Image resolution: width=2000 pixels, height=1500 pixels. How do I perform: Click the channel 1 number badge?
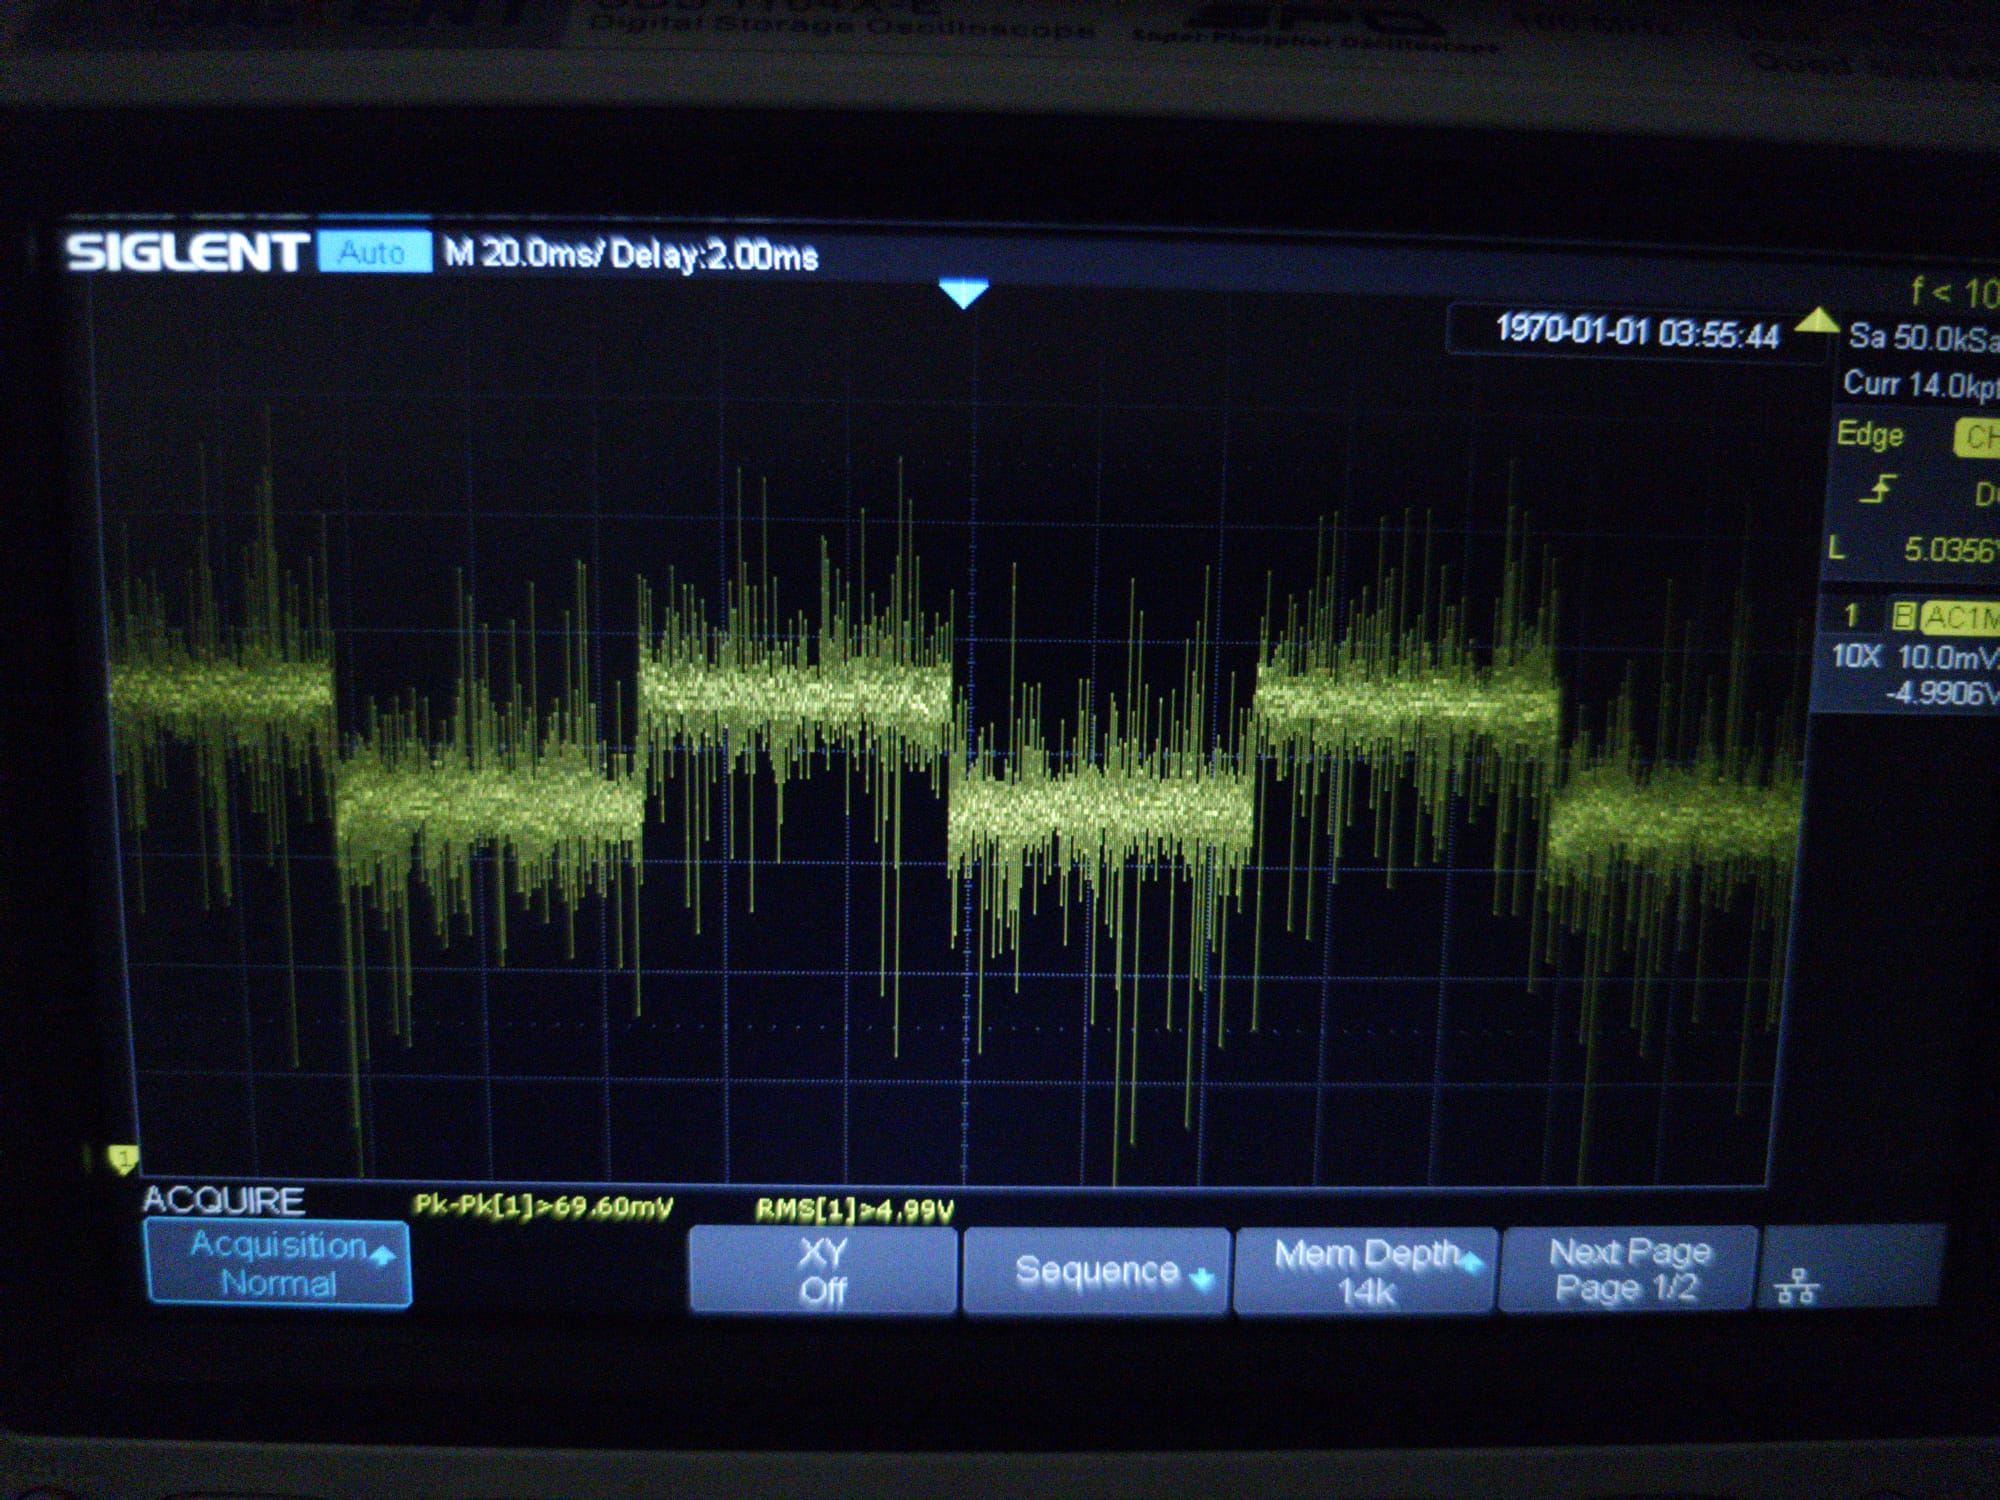tap(1851, 615)
